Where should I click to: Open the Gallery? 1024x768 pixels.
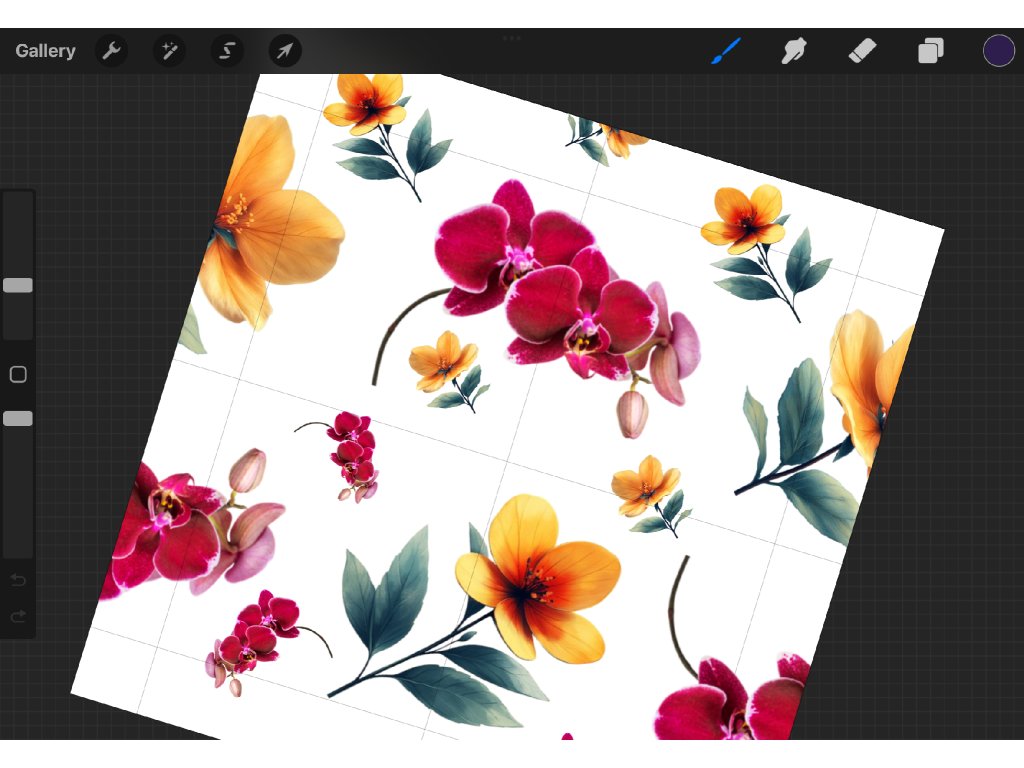tap(45, 51)
